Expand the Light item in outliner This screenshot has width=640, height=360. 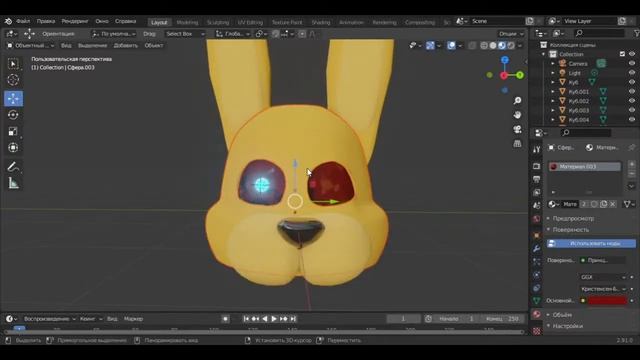point(553,73)
